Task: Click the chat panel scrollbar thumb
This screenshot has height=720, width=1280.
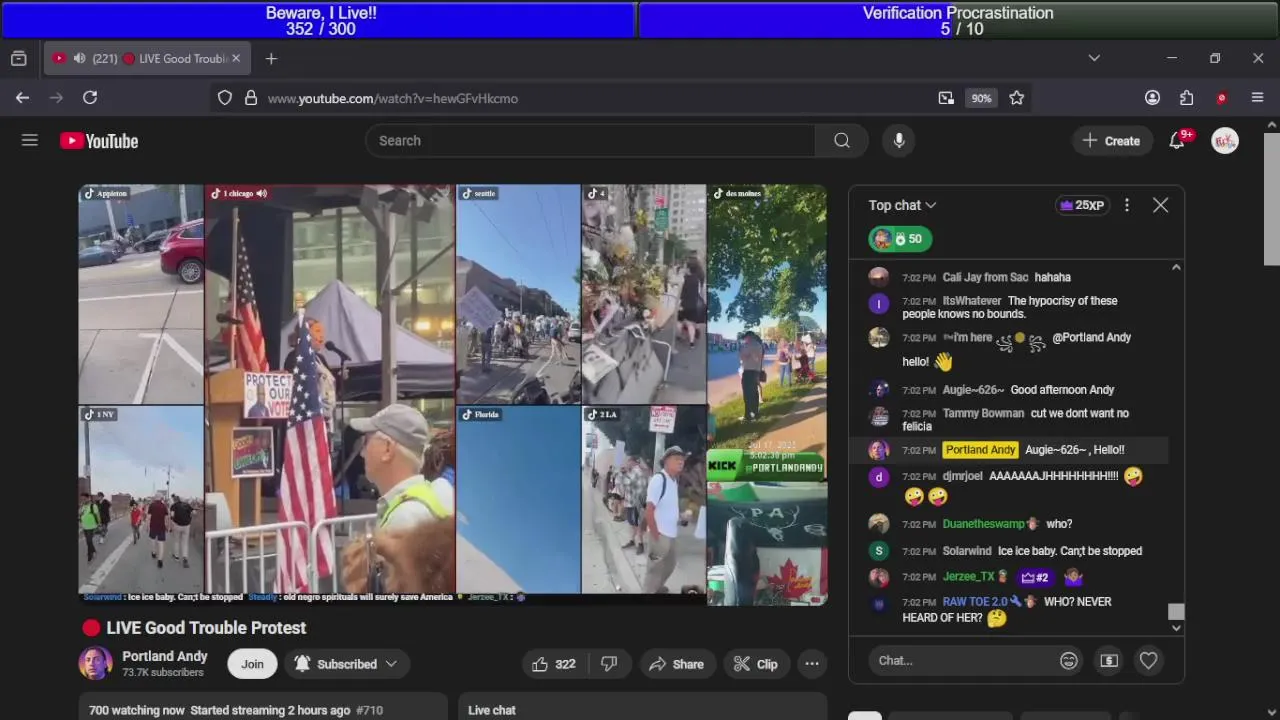Action: [1176, 612]
